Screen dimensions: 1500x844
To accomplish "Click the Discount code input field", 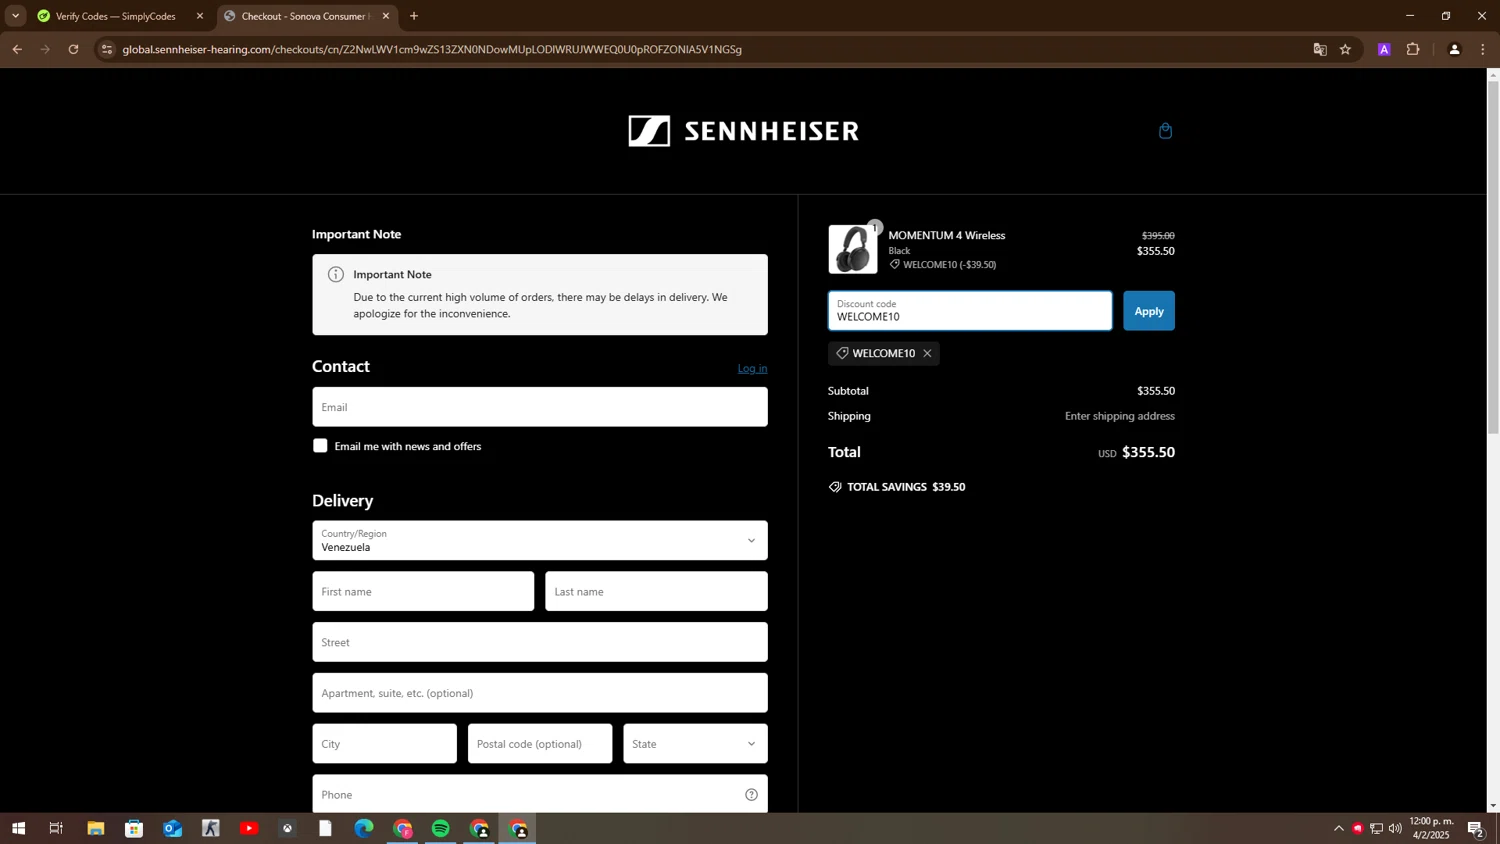I will (x=970, y=311).
